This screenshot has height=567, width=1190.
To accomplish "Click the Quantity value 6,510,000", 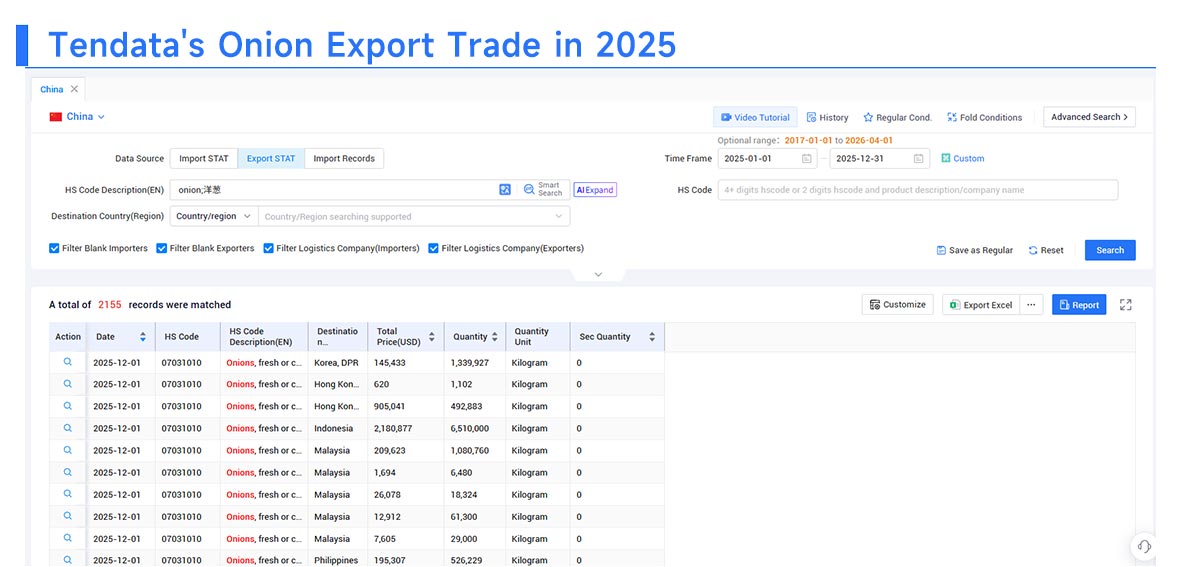I will click(470, 429).
